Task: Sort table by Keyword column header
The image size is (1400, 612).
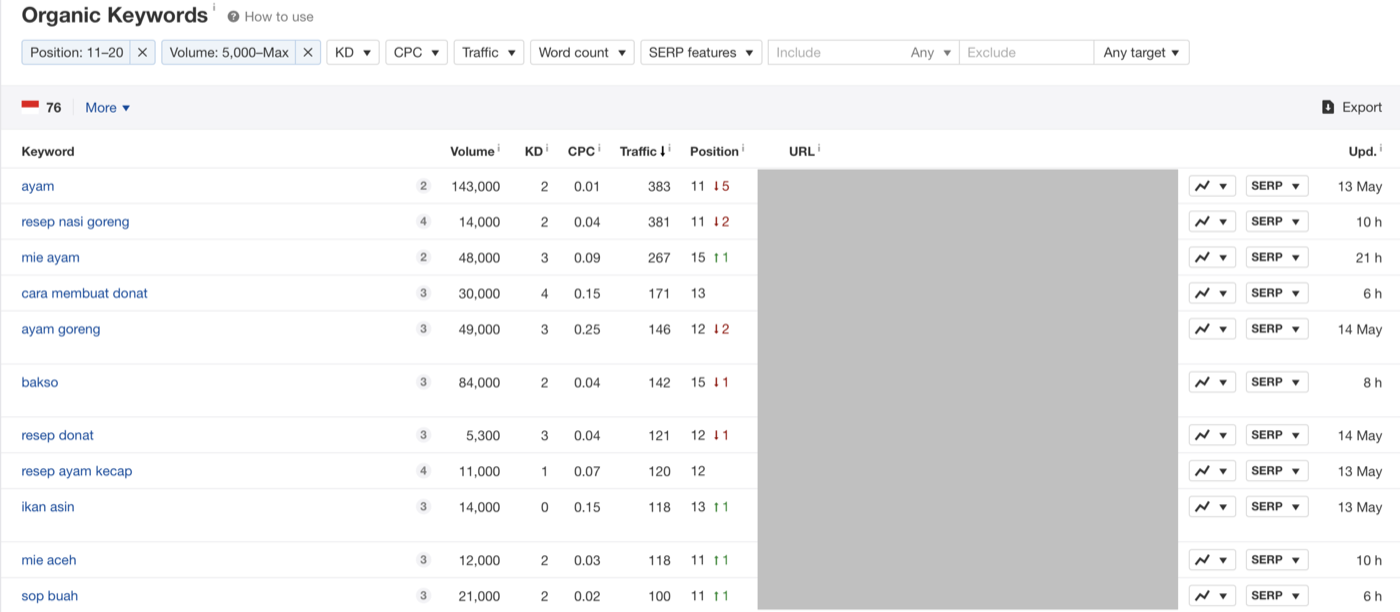Action: click(x=48, y=151)
